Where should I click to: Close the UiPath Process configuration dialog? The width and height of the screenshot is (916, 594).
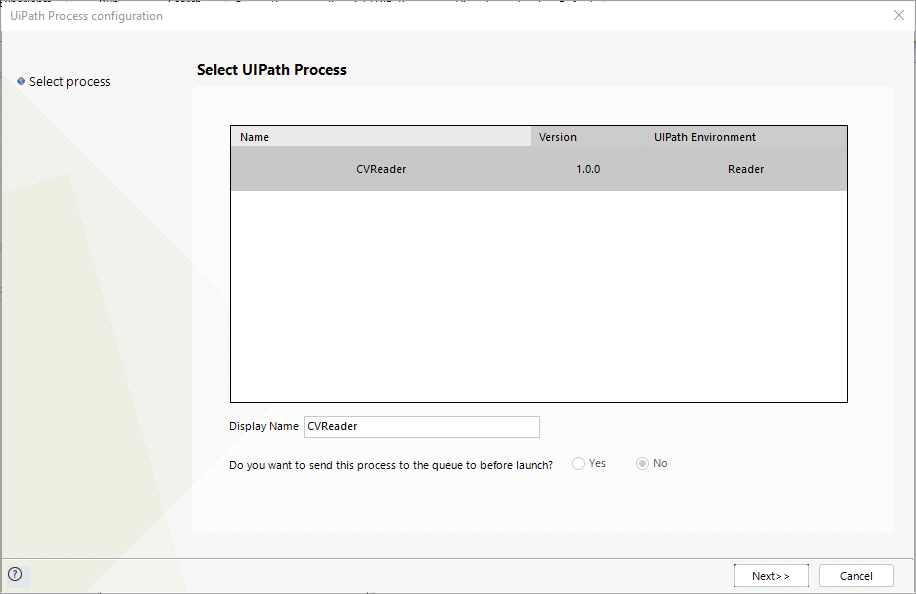pos(898,15)
